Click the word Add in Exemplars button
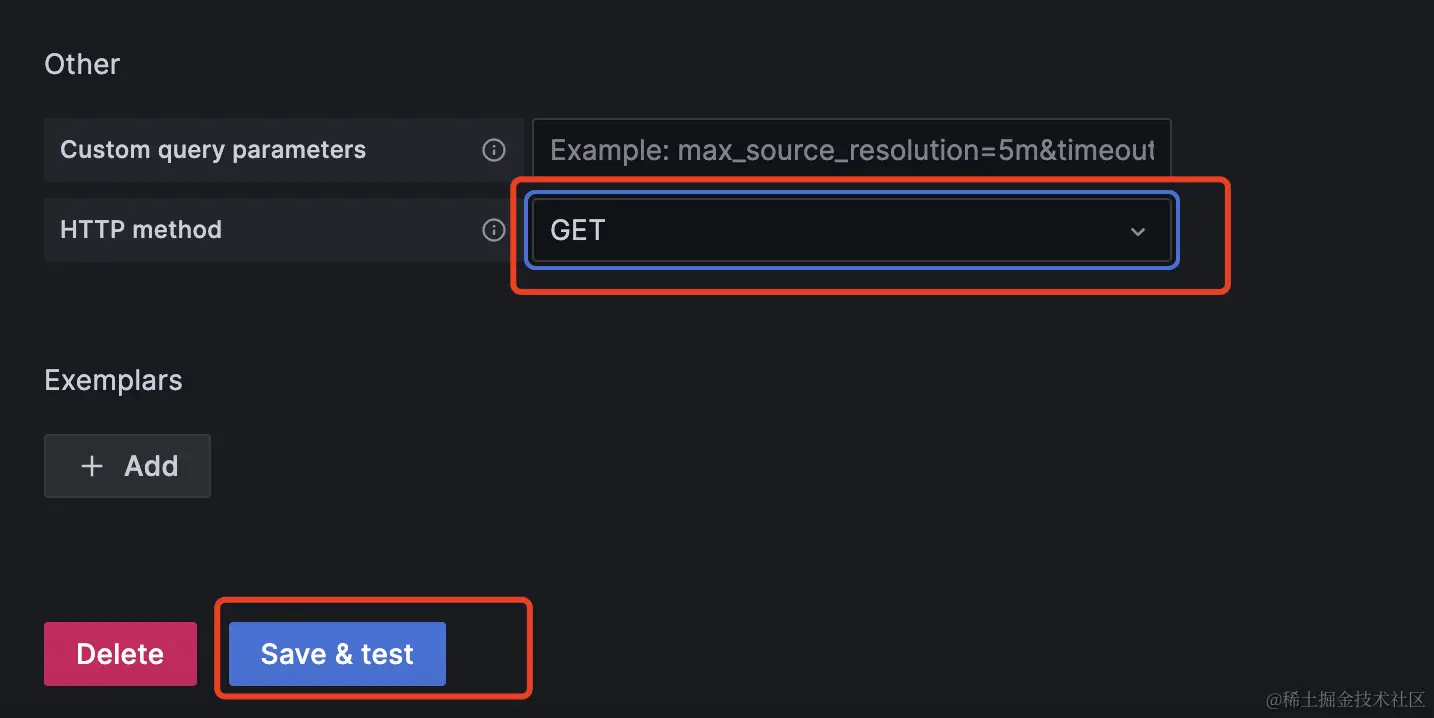 coord(151,466)
